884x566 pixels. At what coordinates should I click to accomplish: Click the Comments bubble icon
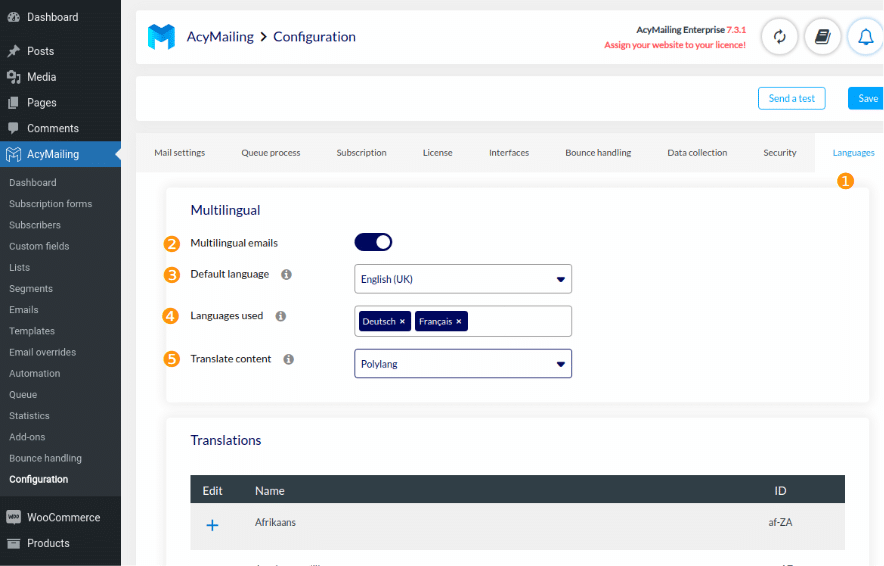pyautogui.click(x=14, y=128)
